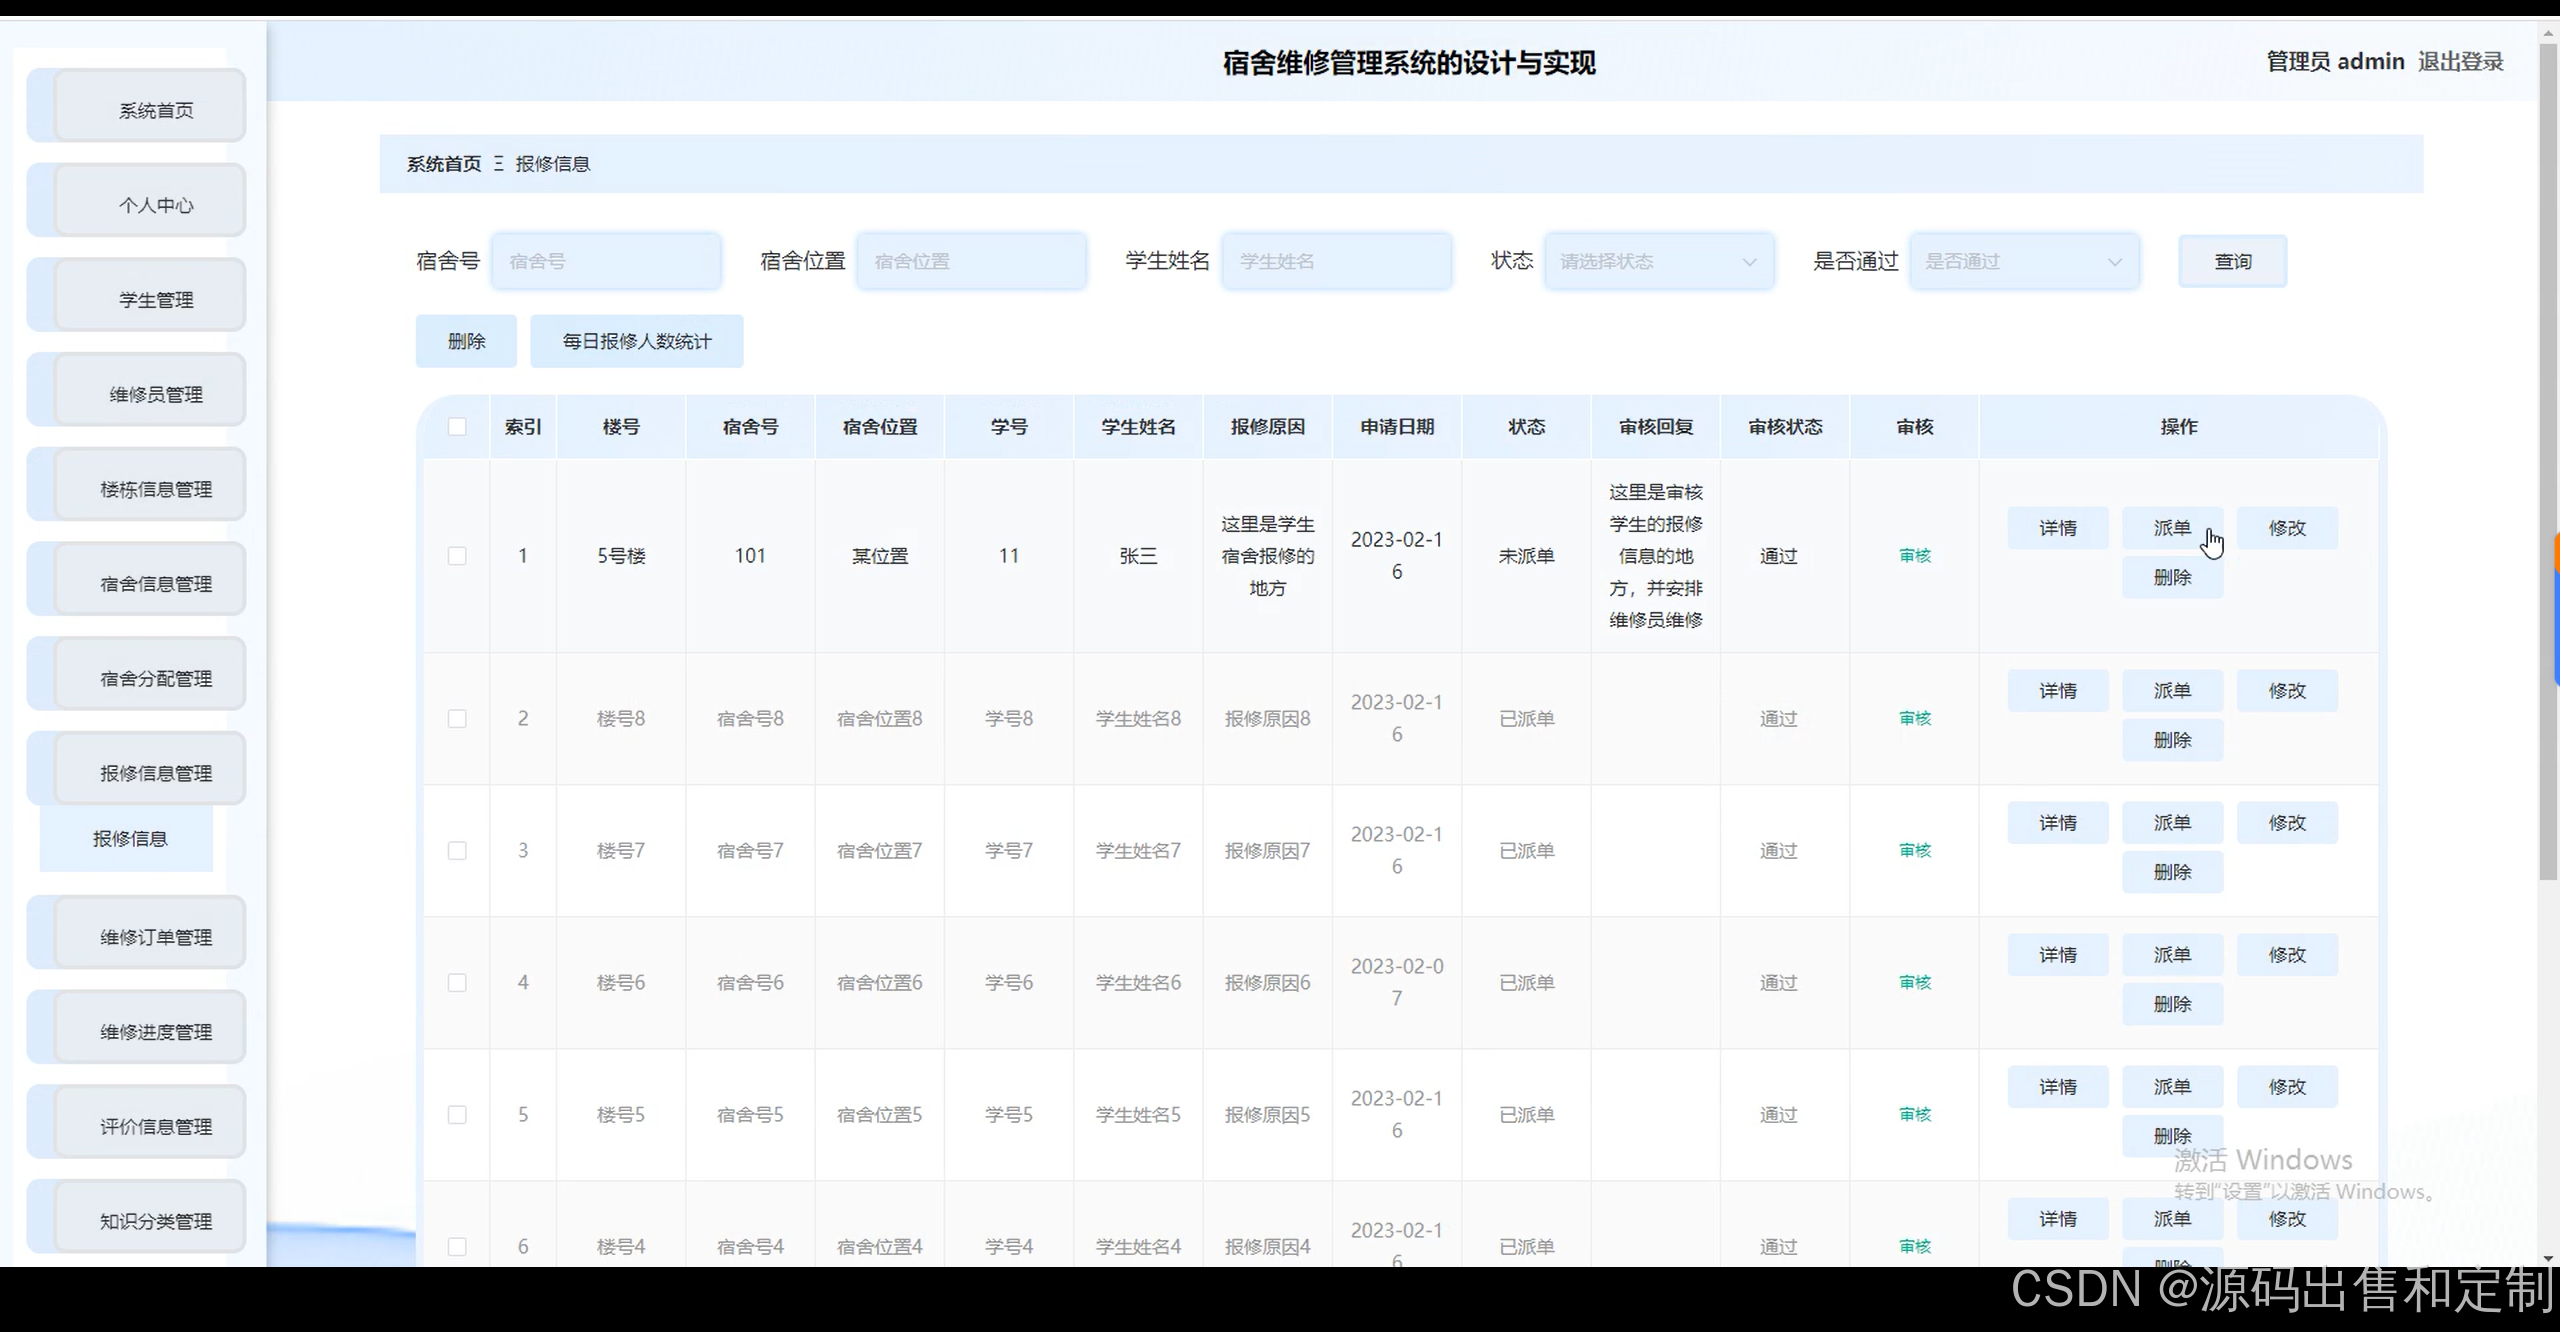The width and height of the screenshot is (2560, 1332).
Task: Click 派单 button for row 1
Action: (2172, 528)
